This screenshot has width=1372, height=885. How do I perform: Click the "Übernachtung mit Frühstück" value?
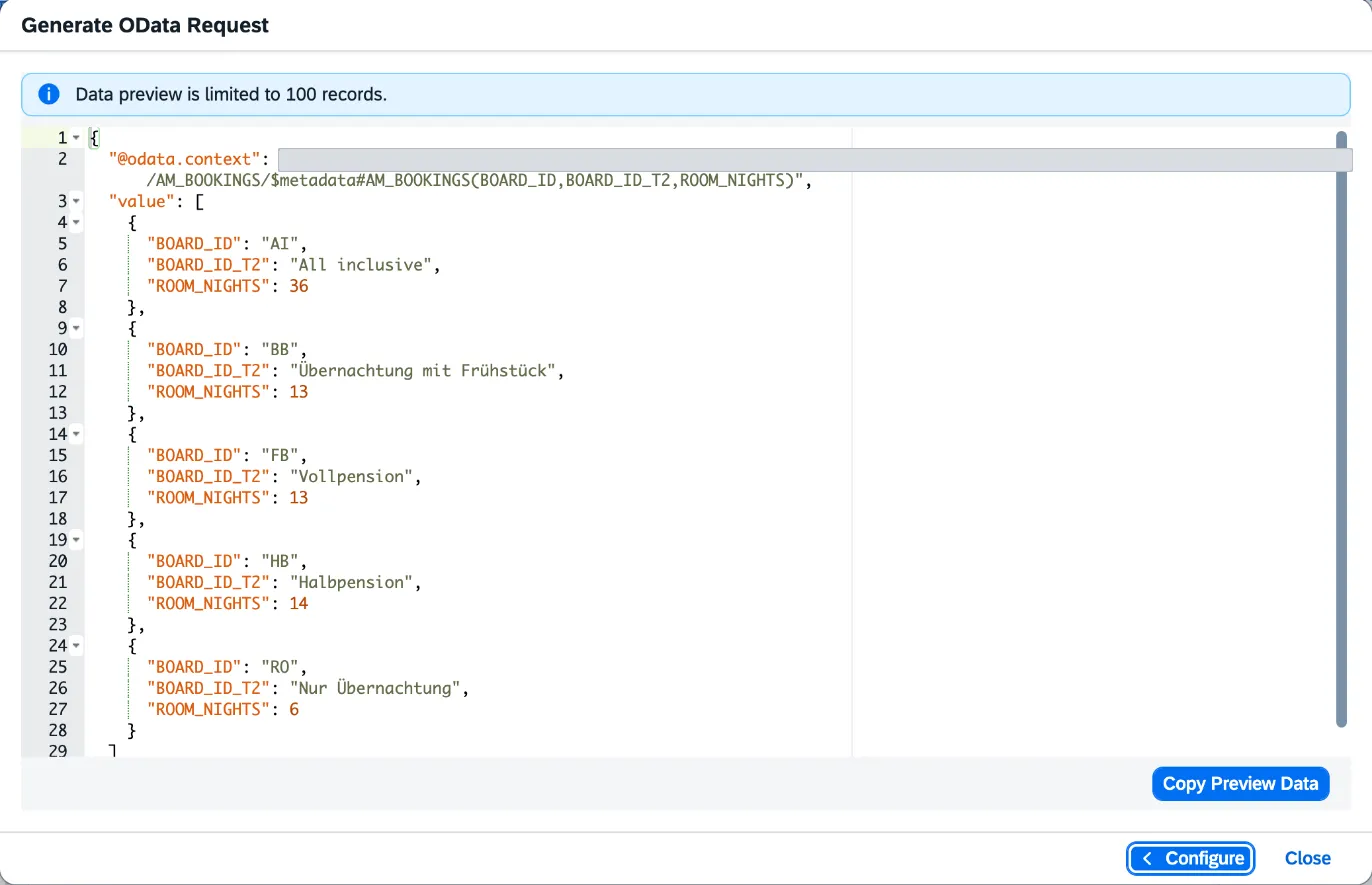423,371
